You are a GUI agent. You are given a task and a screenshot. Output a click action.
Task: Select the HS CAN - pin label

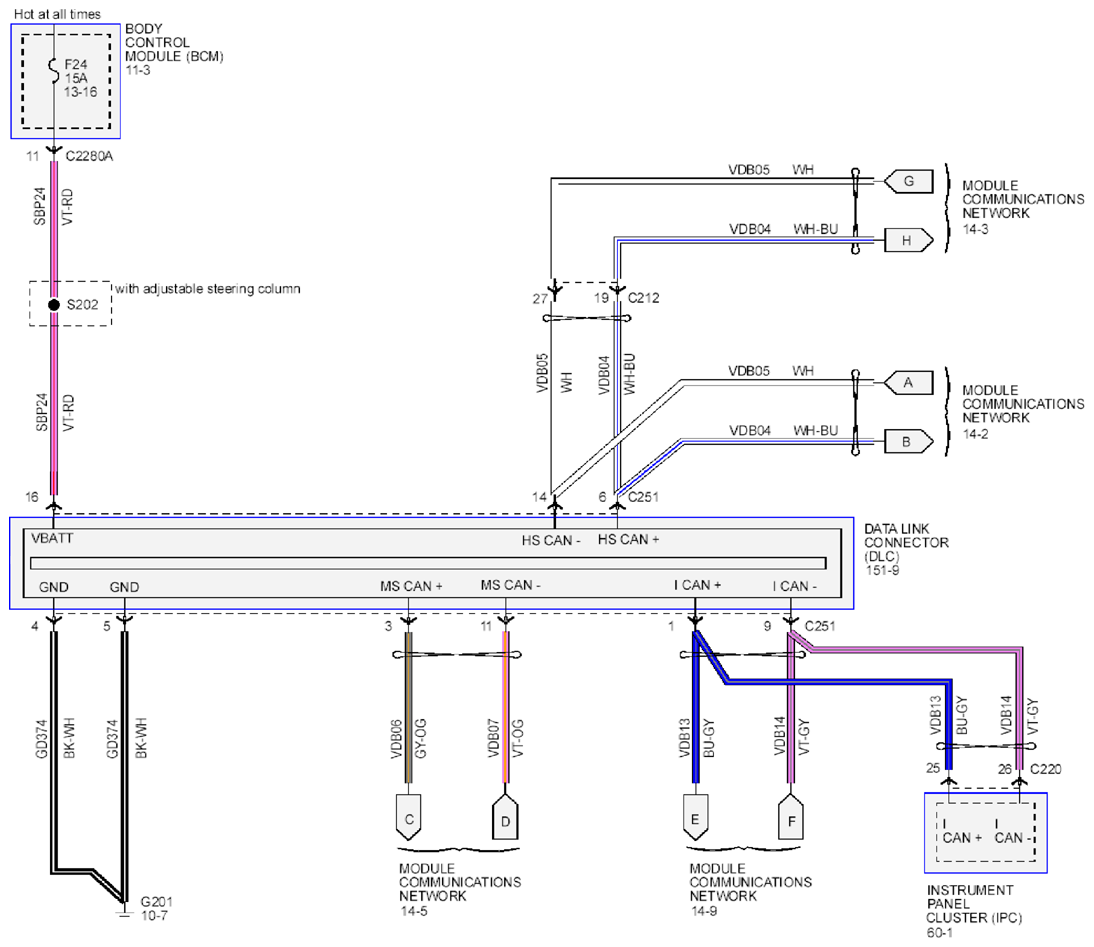pyautogui.click(x=551, y=540)
